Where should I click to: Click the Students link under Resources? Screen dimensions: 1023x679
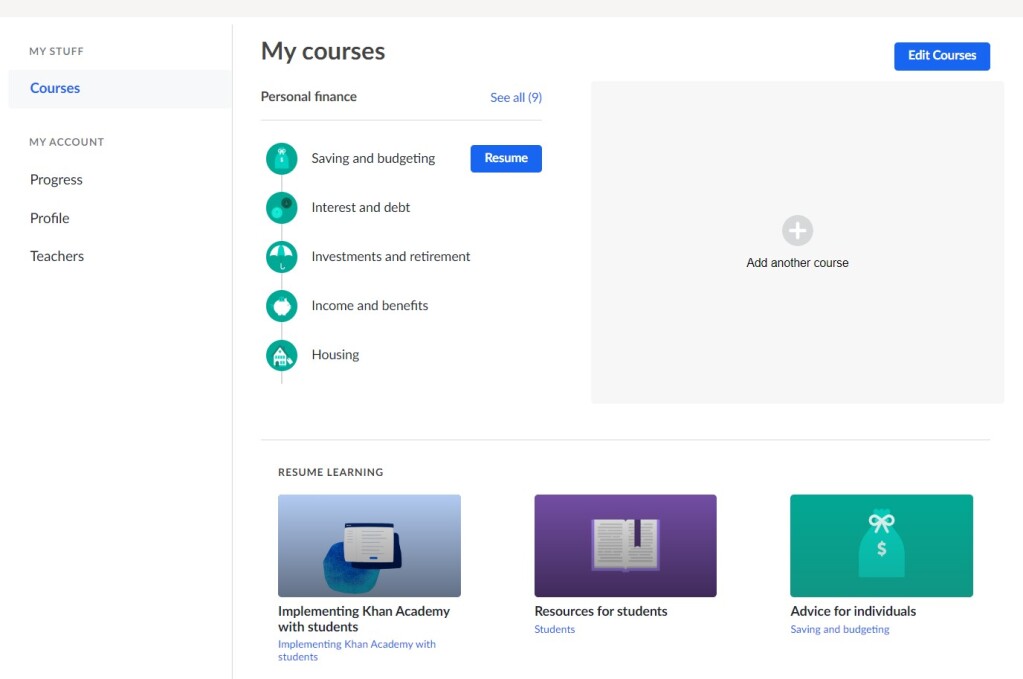[x=555, y=630]
